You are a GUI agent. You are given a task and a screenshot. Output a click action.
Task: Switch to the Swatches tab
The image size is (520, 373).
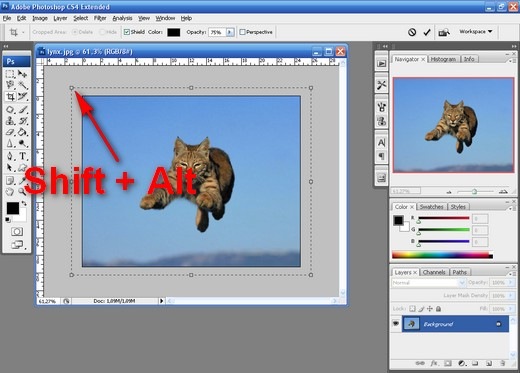coord(431,207)
